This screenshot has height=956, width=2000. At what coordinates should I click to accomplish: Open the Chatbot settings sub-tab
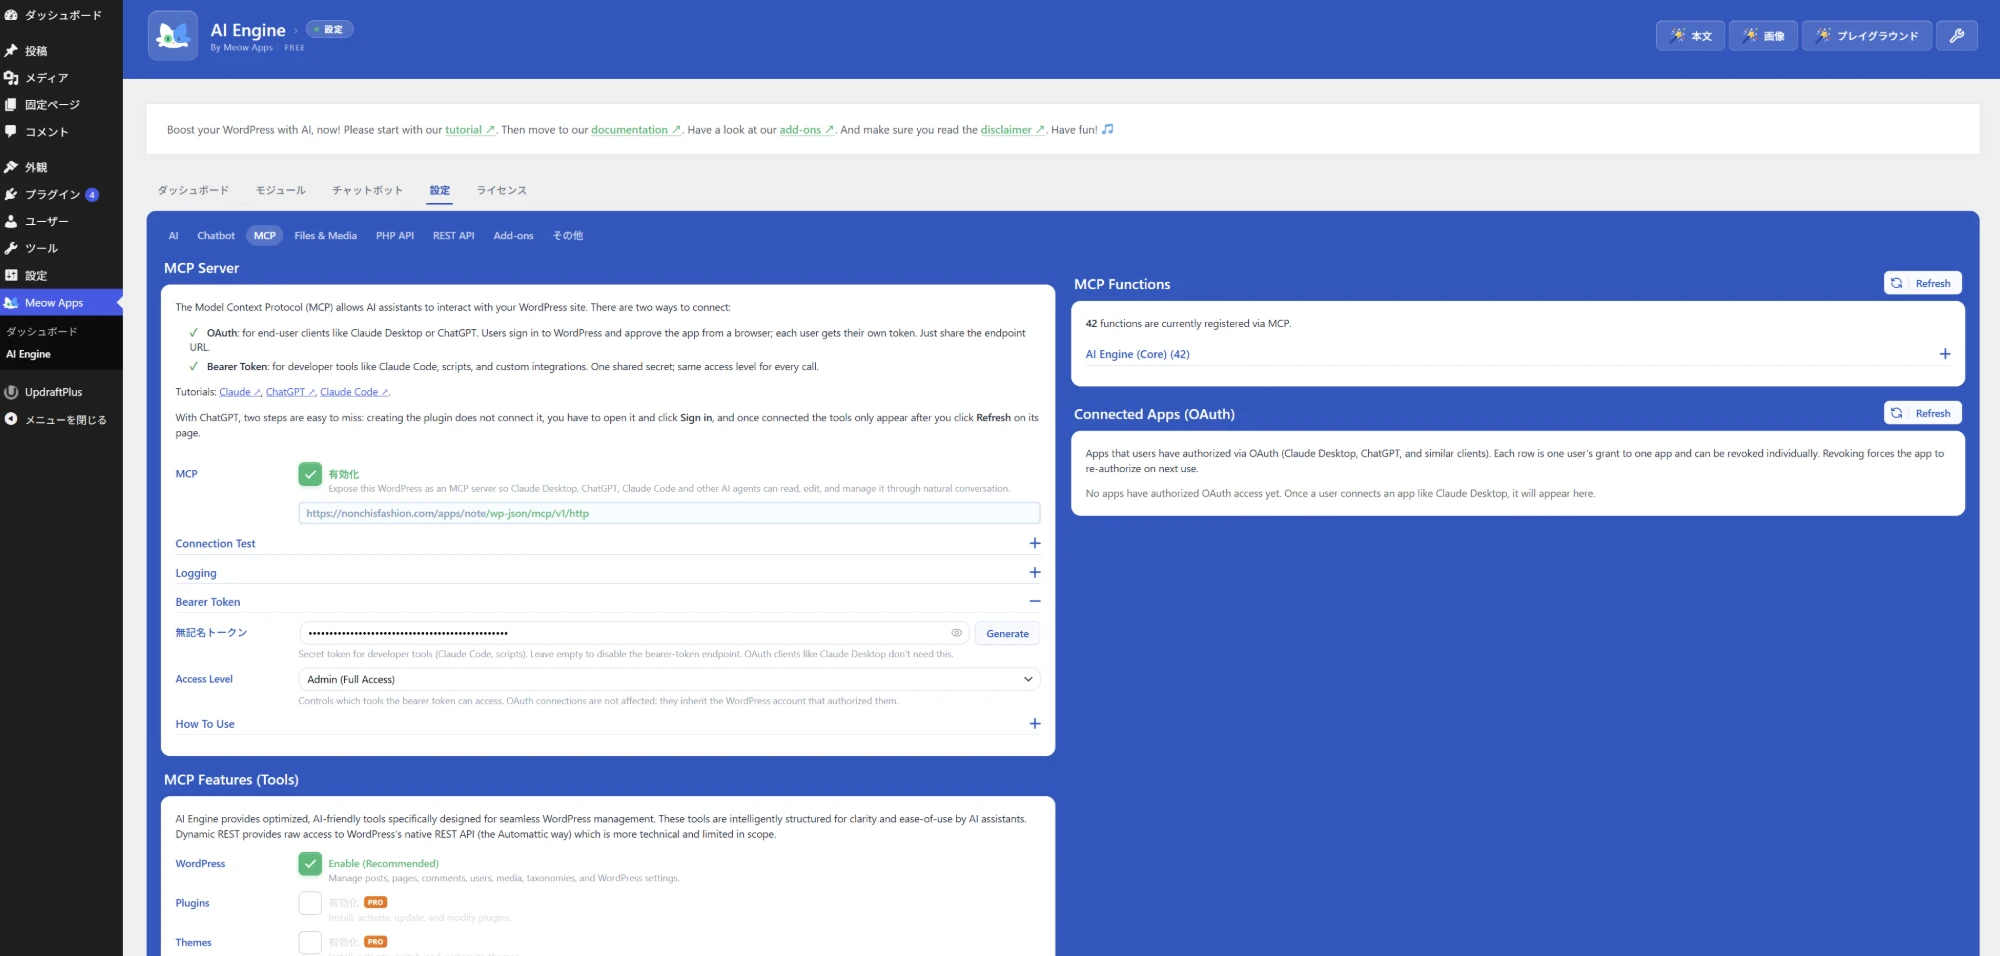(216, 236)
